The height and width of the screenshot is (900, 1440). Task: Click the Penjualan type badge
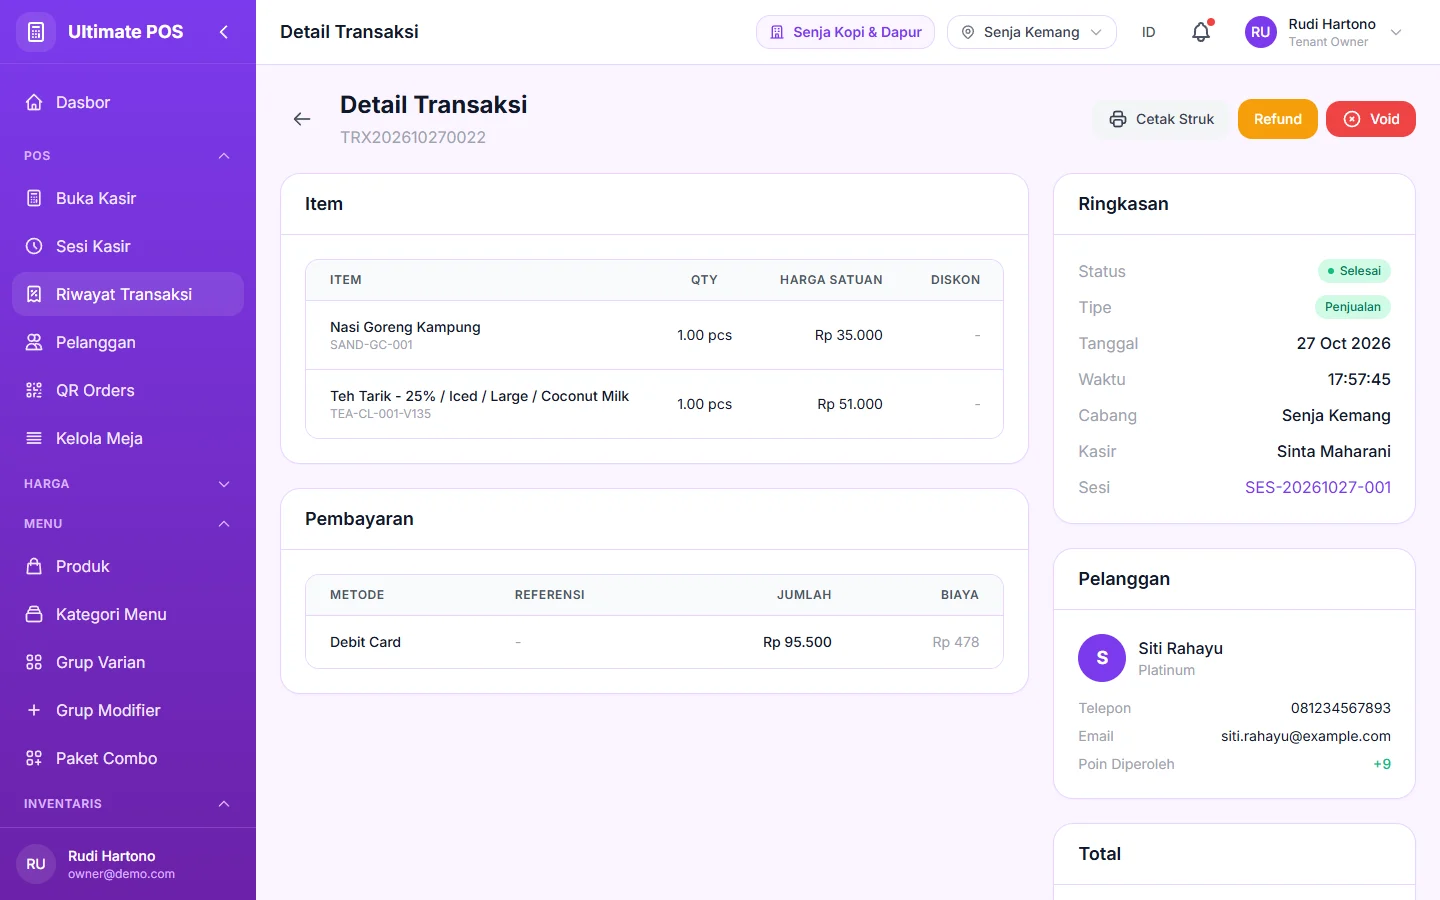[x=1352, y=307]
